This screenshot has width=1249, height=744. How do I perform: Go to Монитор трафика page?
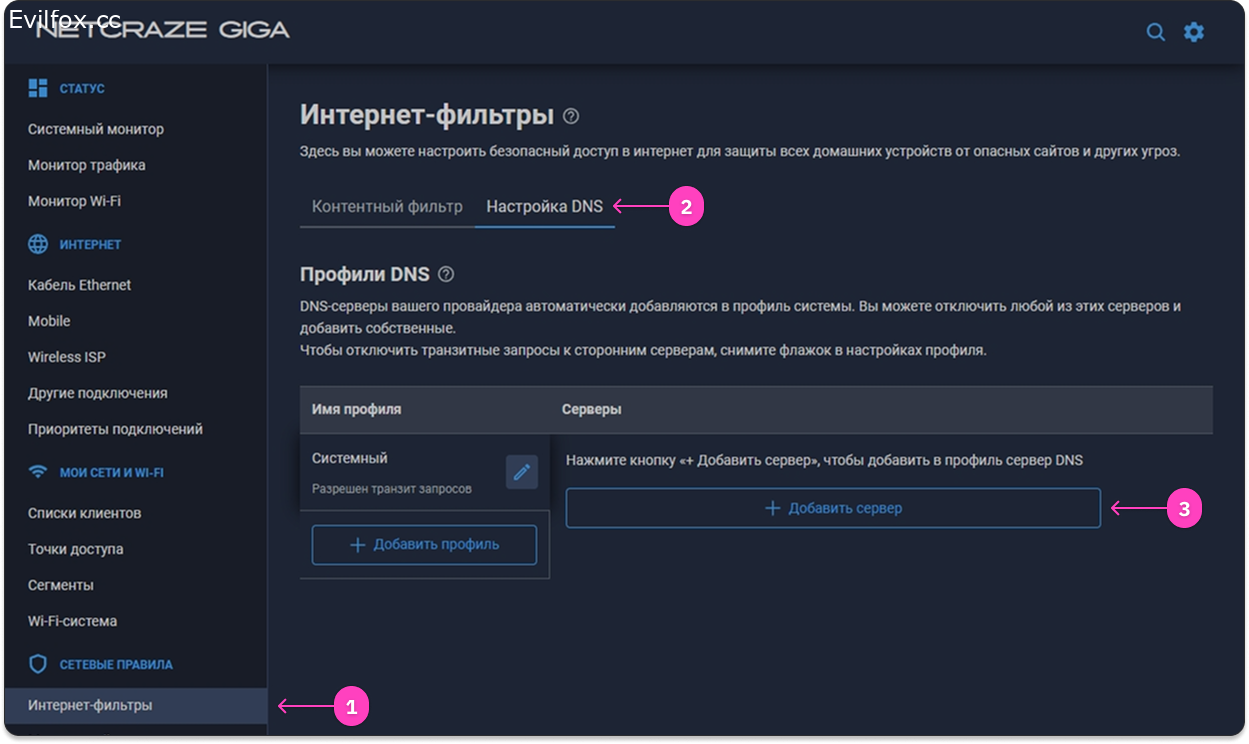[x=87, y=165]
